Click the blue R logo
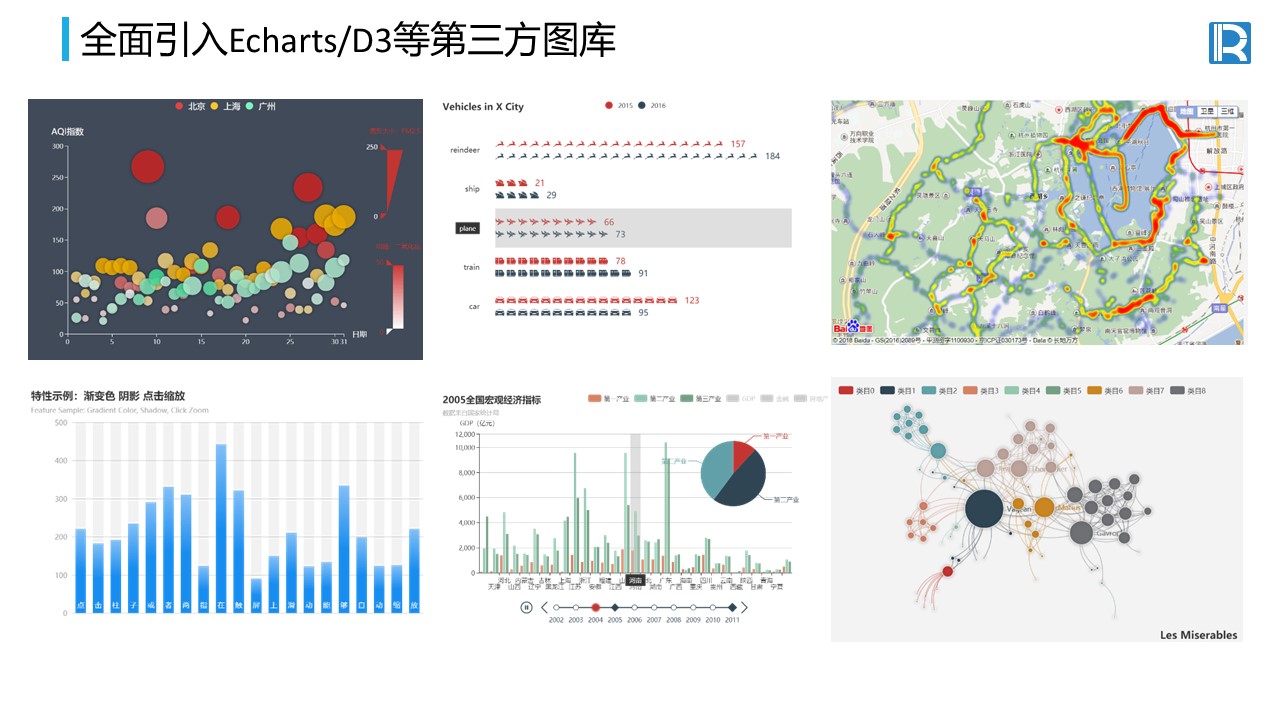The image size is (1280, 720). pyautogui.click(x=1230, y=43)
